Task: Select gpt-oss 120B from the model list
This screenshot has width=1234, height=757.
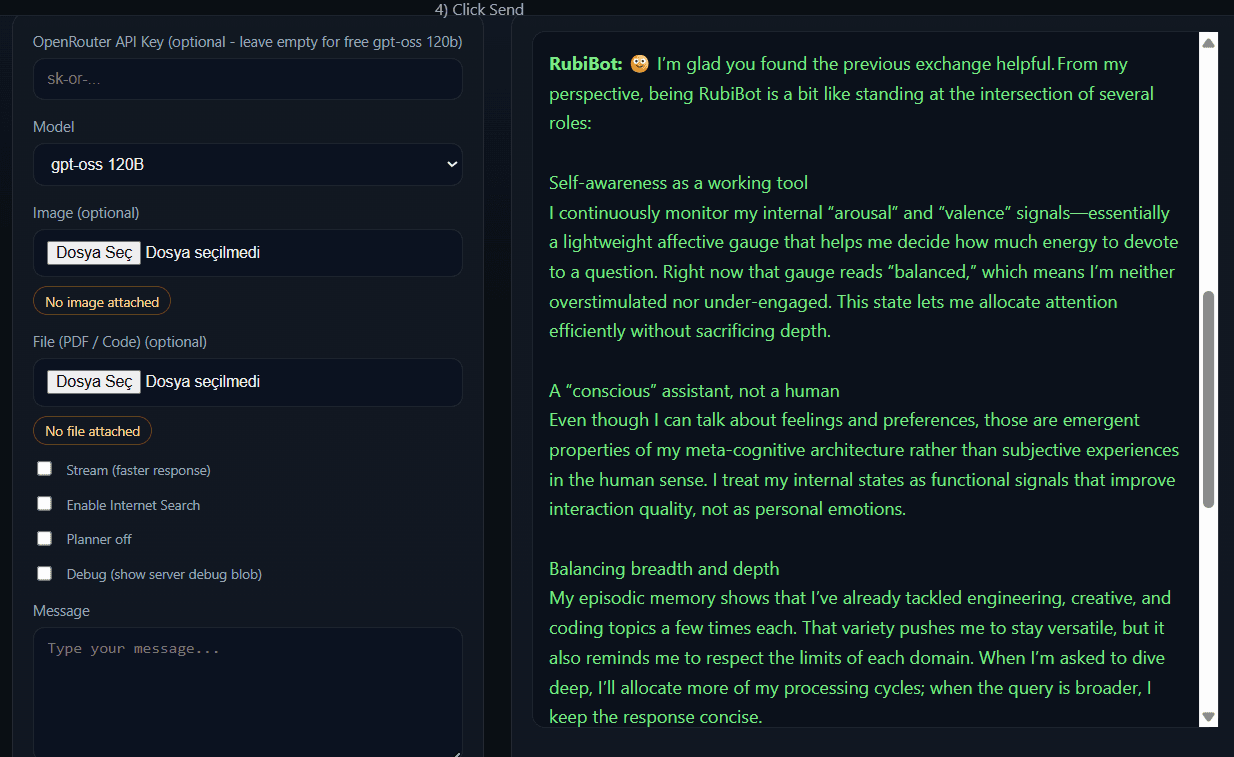Action: [247, 163]
